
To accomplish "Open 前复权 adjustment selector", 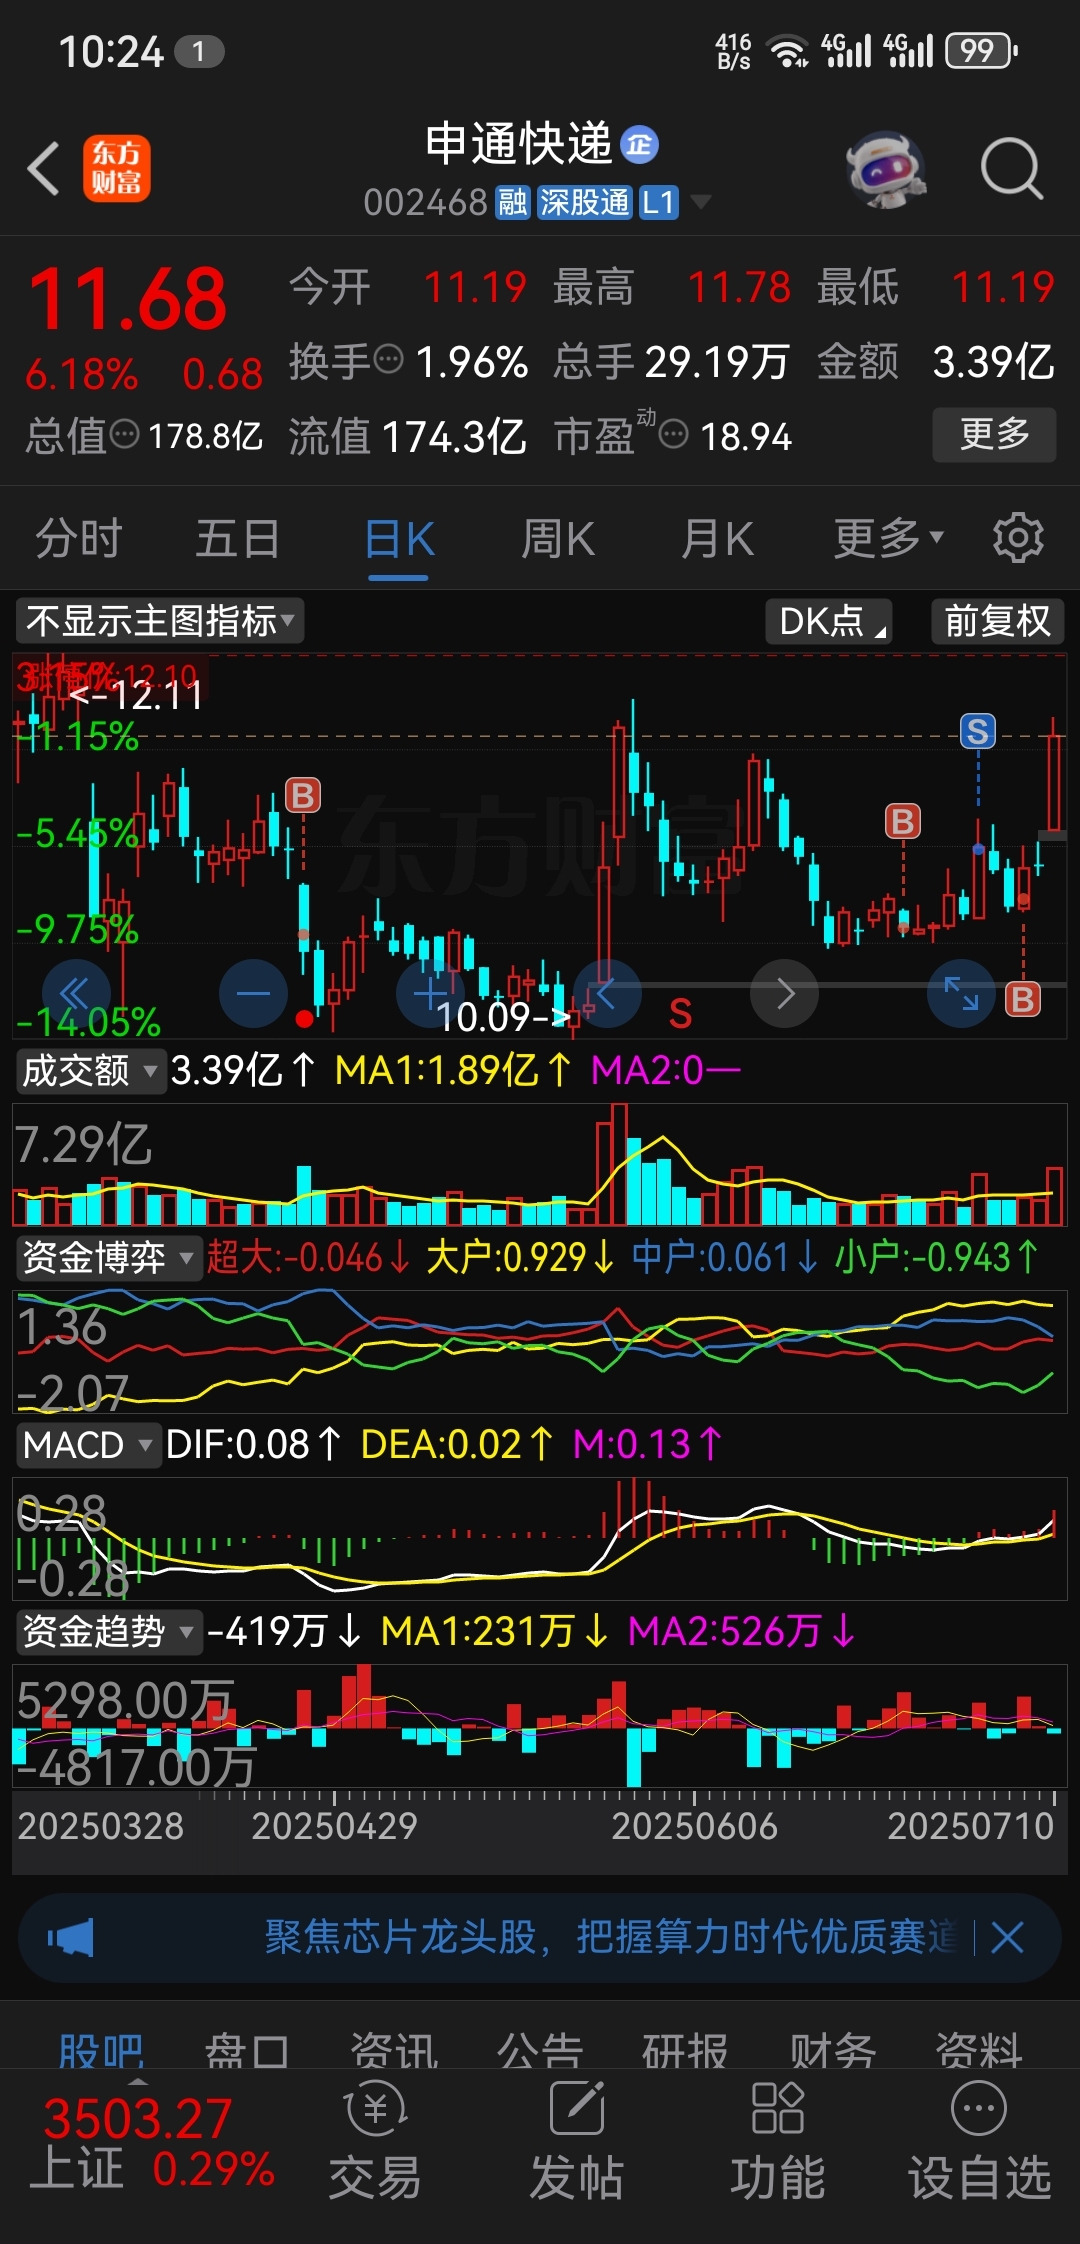I will tap(997, 621).
